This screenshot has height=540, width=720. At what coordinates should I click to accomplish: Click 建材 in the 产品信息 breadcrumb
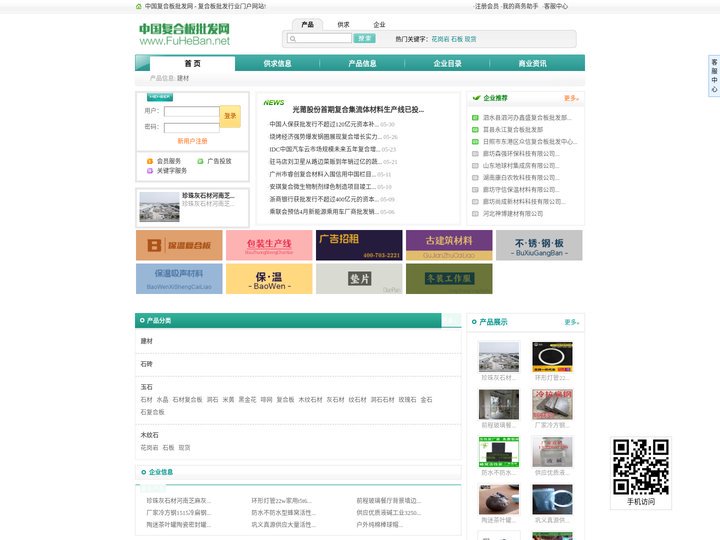click(x=183, y=79)
